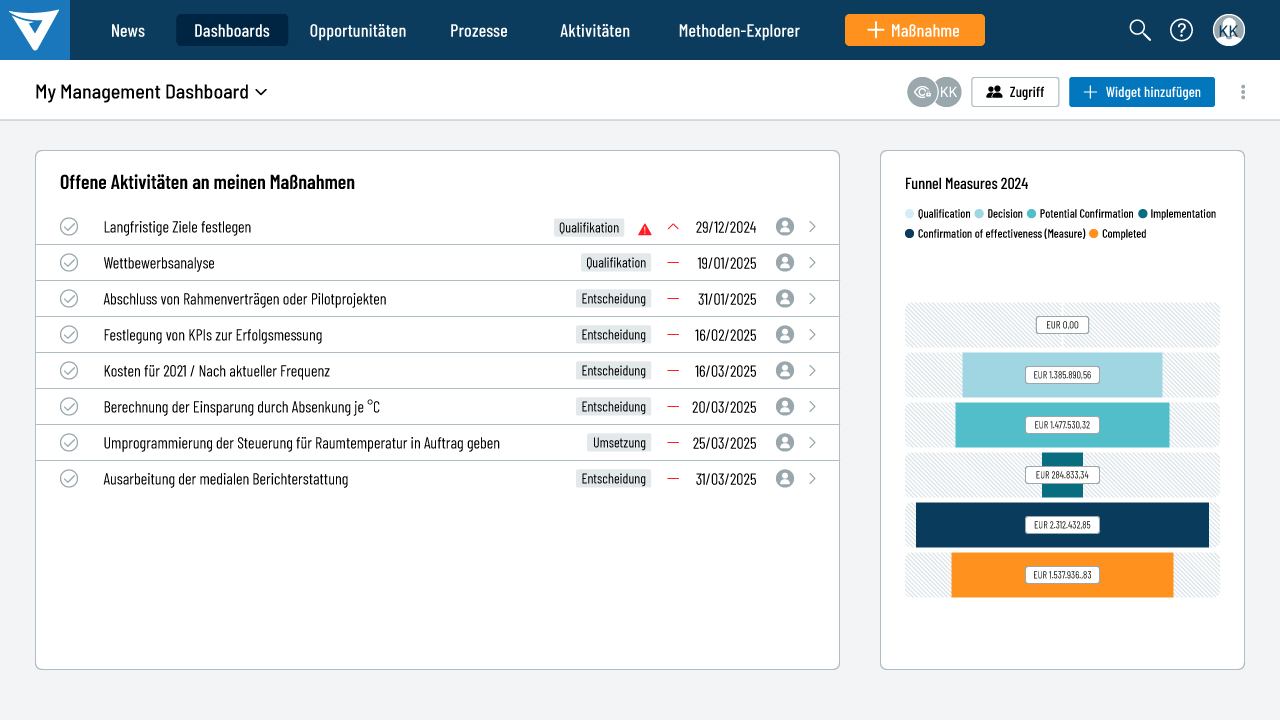Mark Langfristige Ziele festlegen as complete
Viewport: 1280px width, 720px height.
pyautogui.click(x=69, y=227)
